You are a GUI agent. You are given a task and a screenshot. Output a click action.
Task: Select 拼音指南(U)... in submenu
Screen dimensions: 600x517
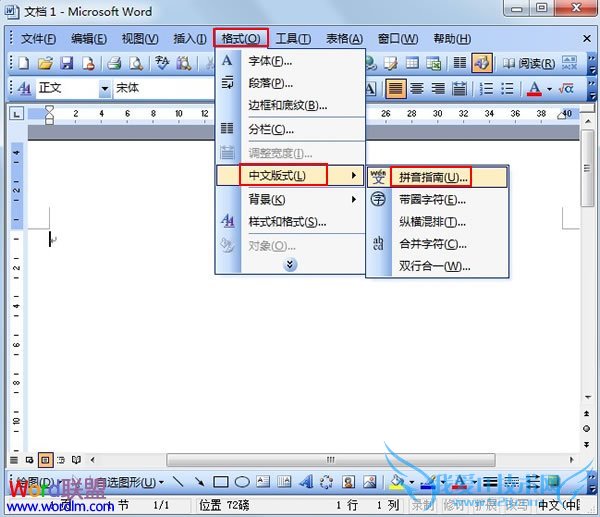(x=437, y=177)
